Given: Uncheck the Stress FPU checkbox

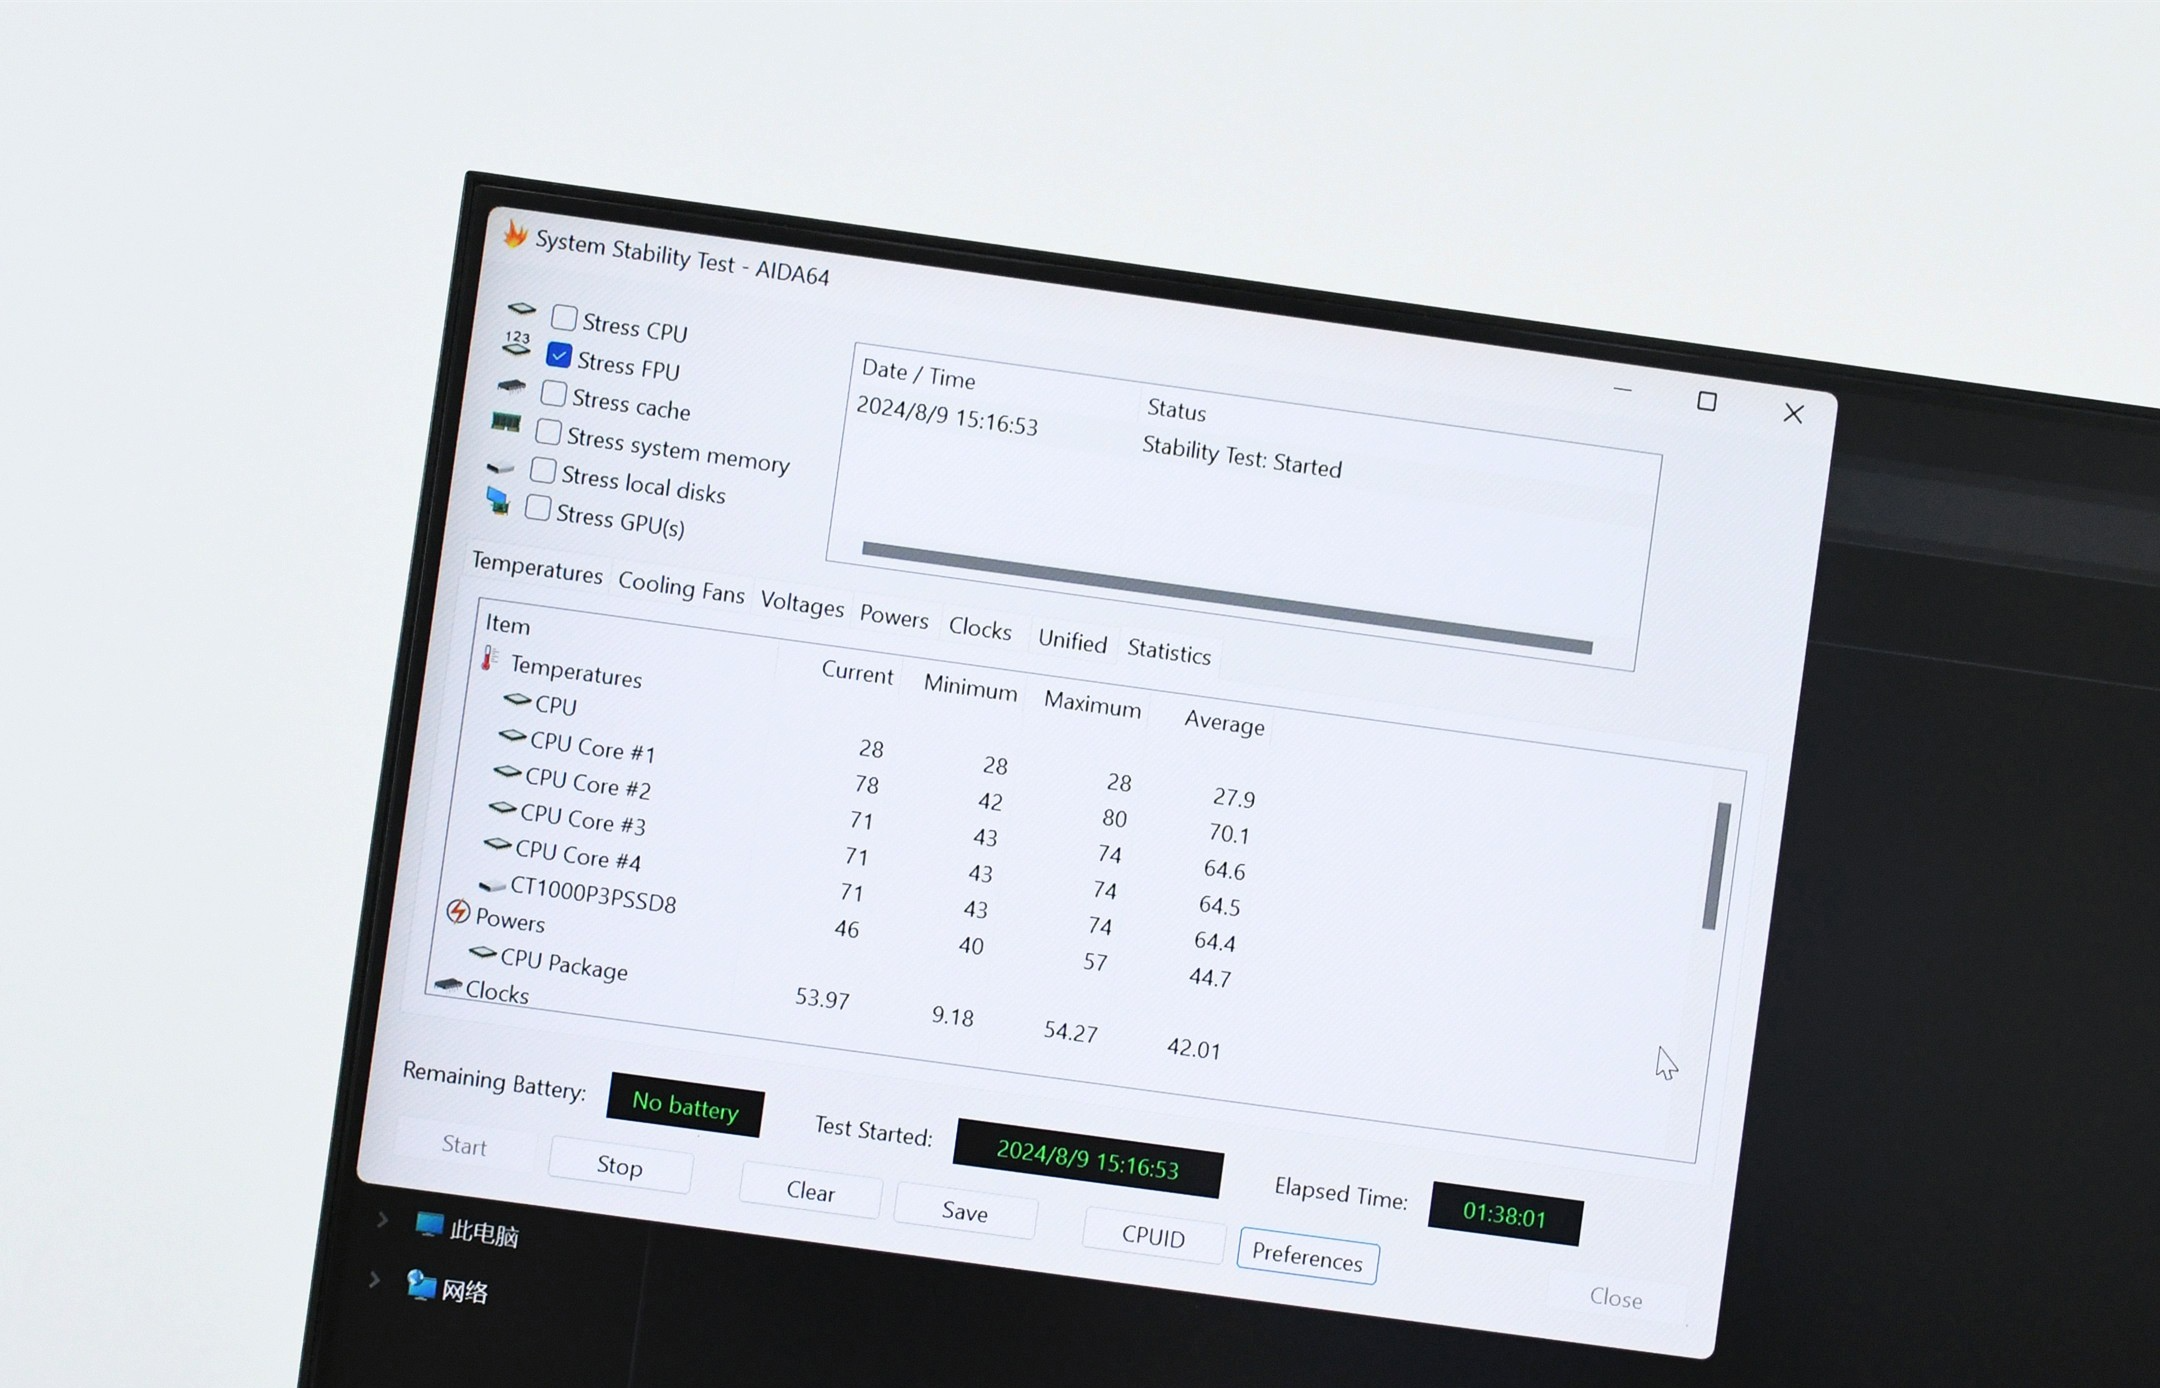Looking at the screenshot, I should point(559,355).
